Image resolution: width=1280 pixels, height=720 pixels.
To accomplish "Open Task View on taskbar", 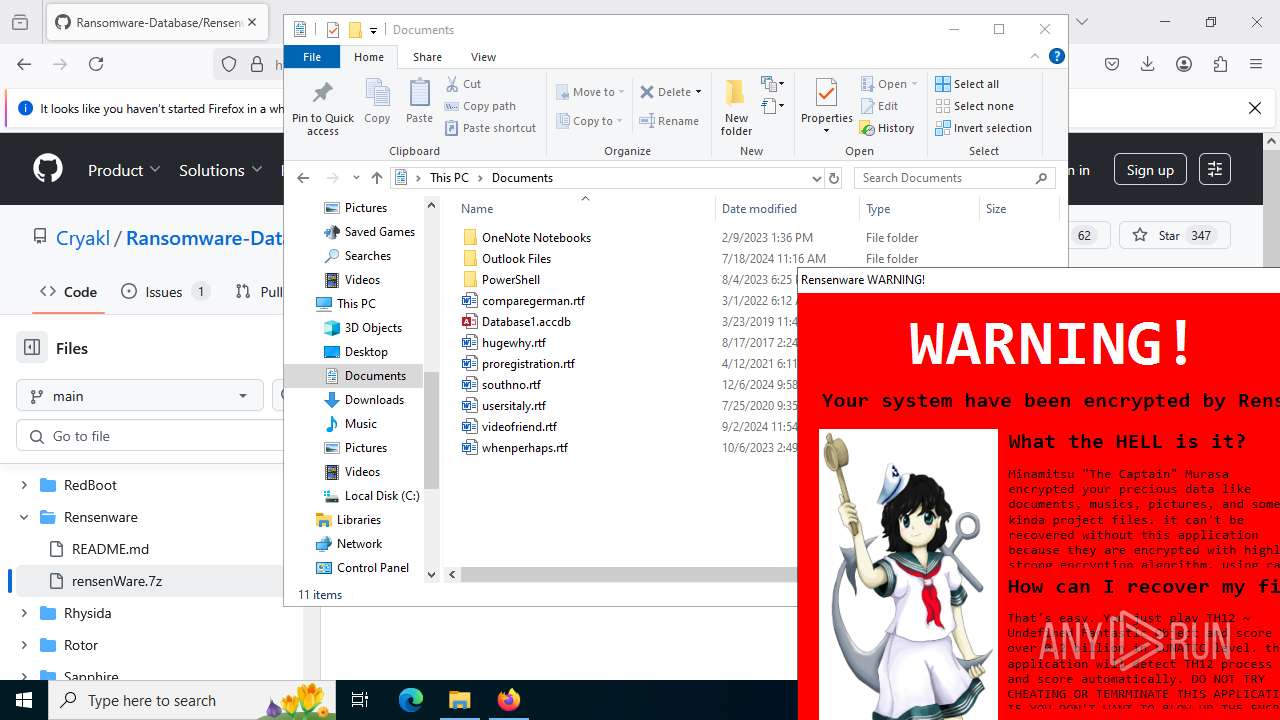I will [360, 700].
